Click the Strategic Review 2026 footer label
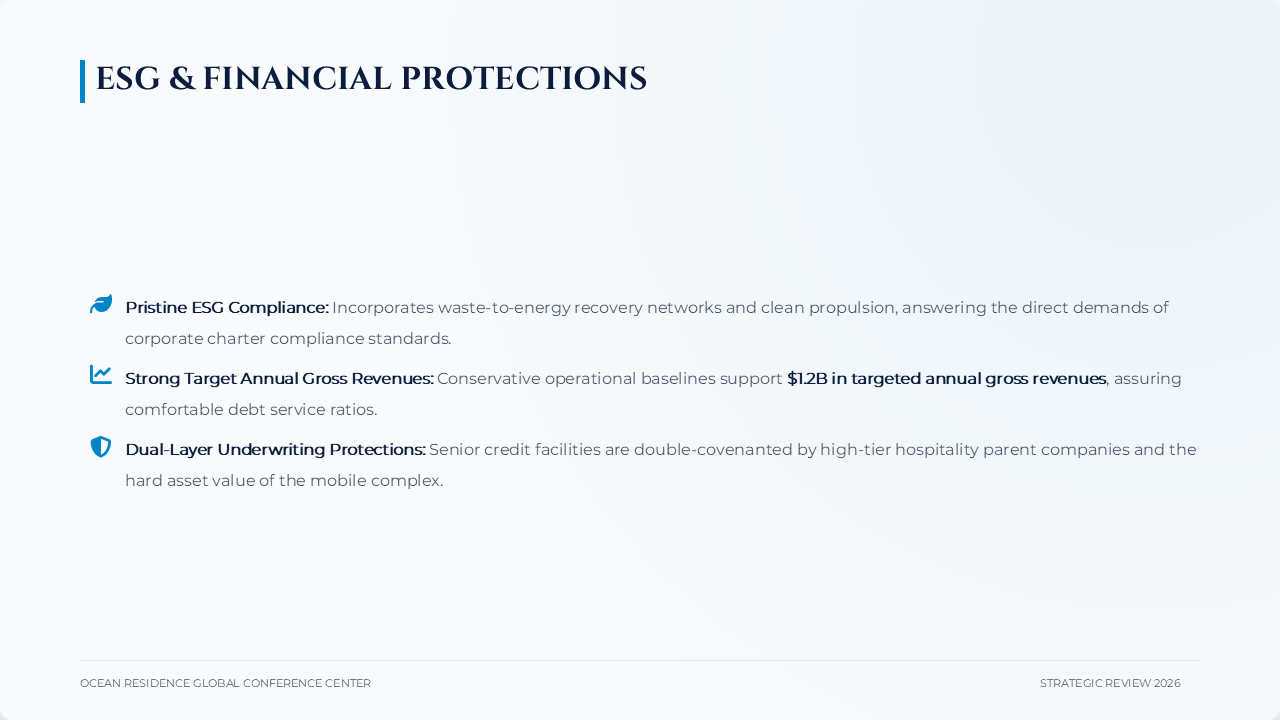 (x=1110, y=683)
